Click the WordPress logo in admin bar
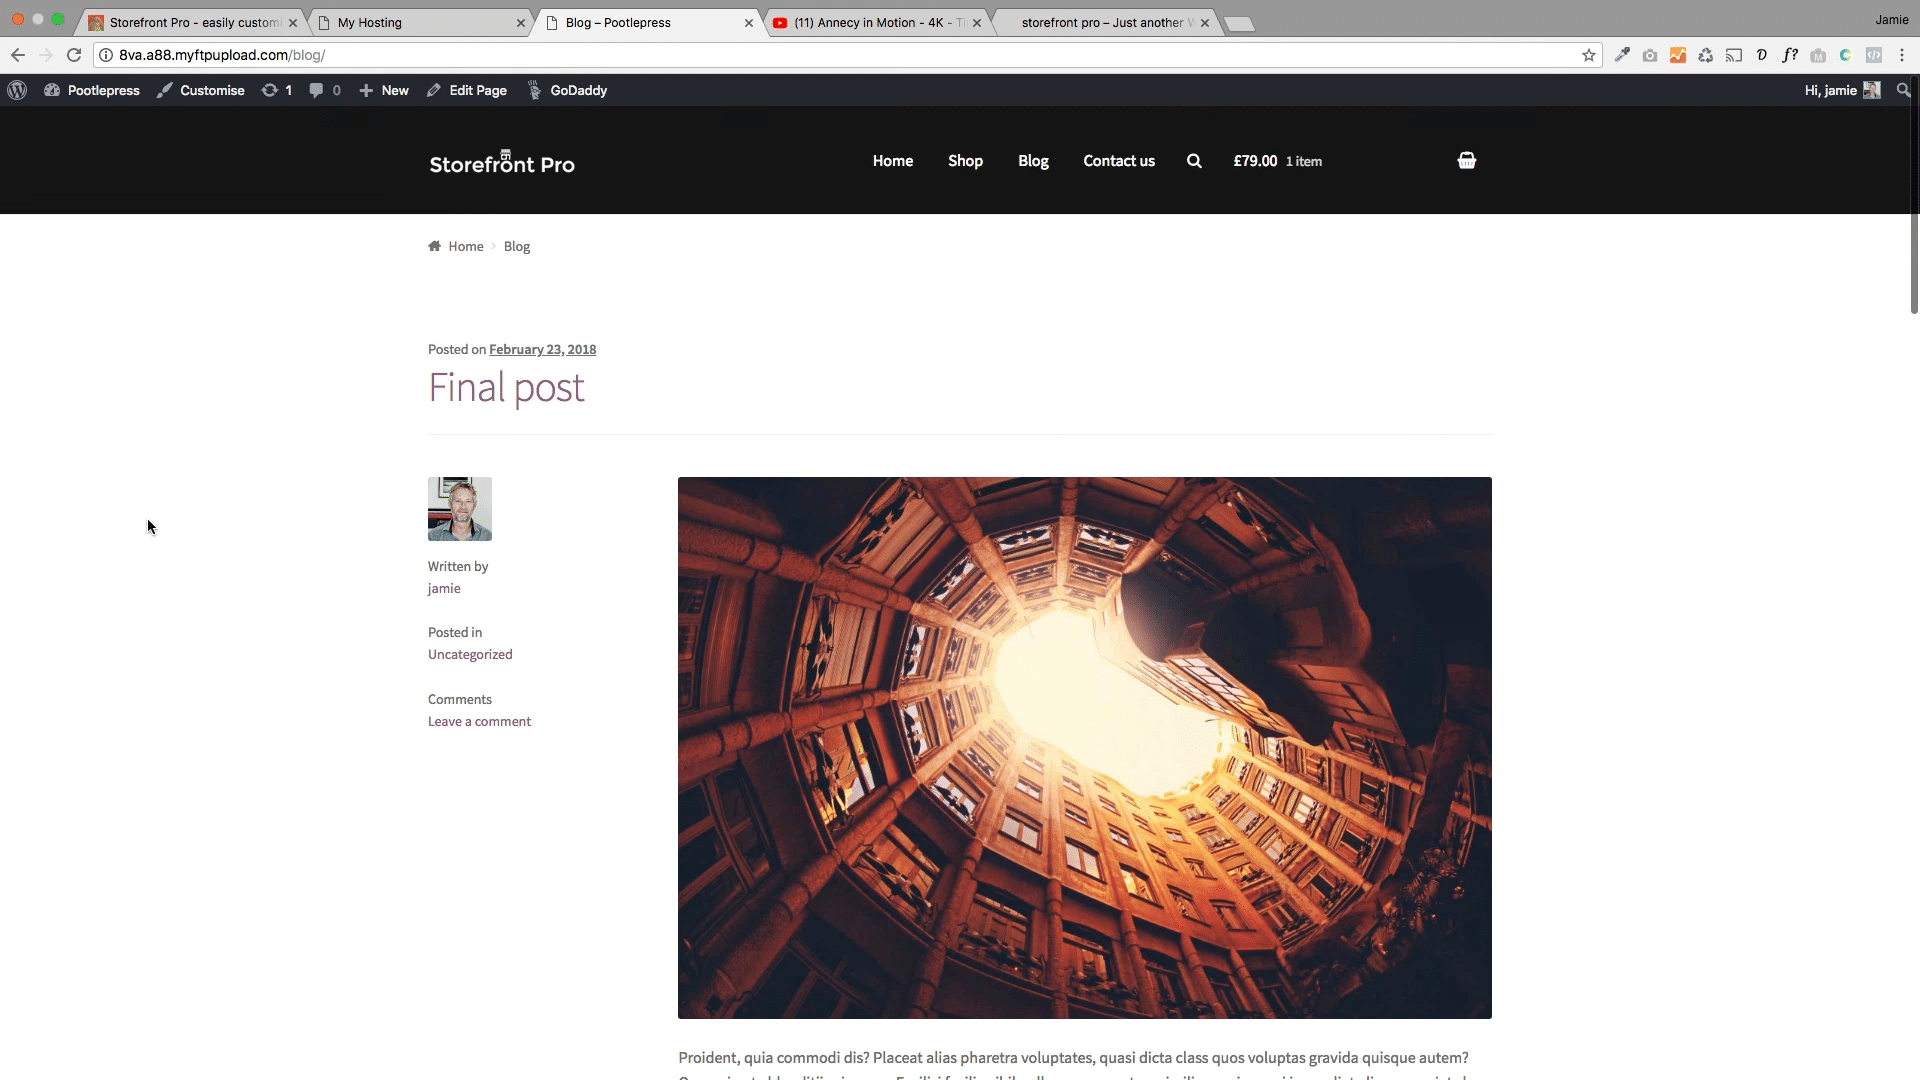 [x=17, y=90]
